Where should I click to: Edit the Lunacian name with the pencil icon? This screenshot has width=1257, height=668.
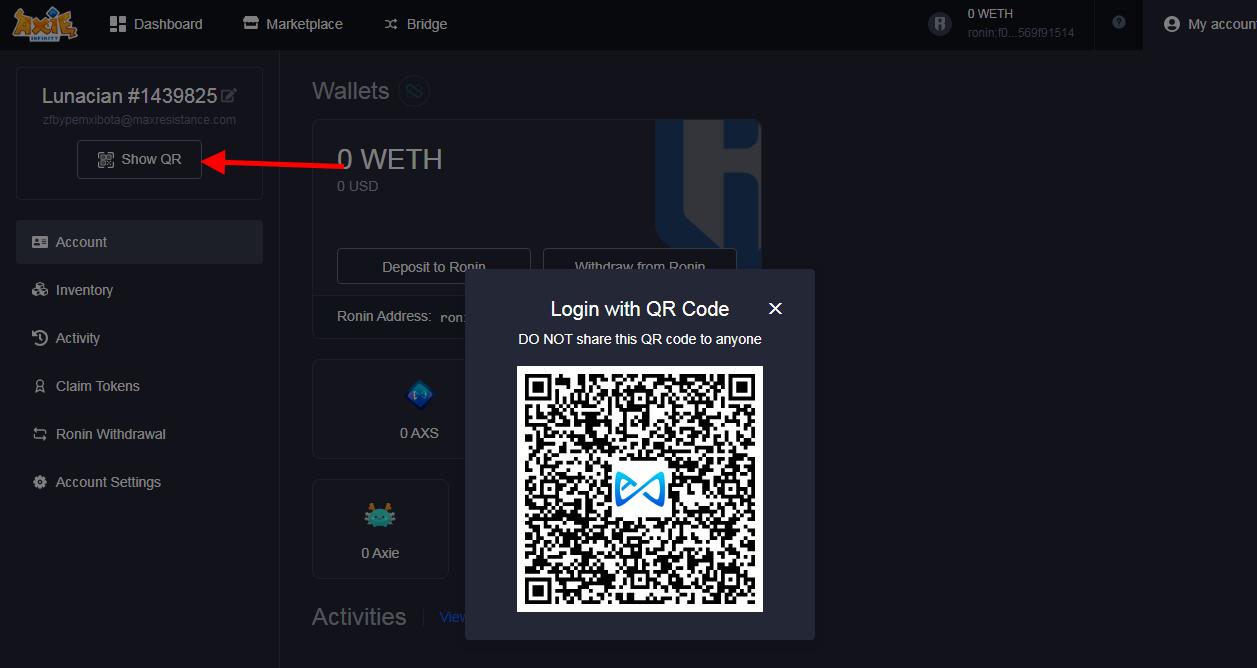tap(229, 96)
